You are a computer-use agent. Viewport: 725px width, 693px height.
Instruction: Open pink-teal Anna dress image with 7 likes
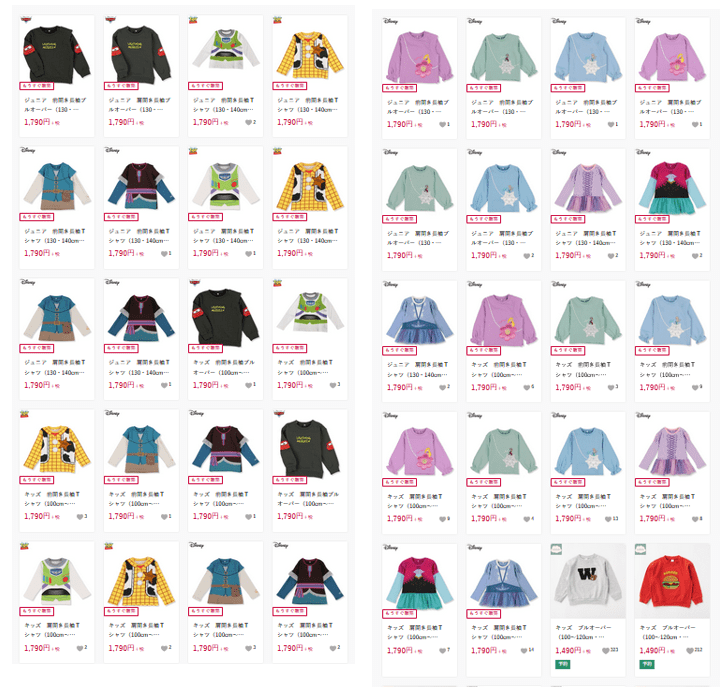[420, 582]
